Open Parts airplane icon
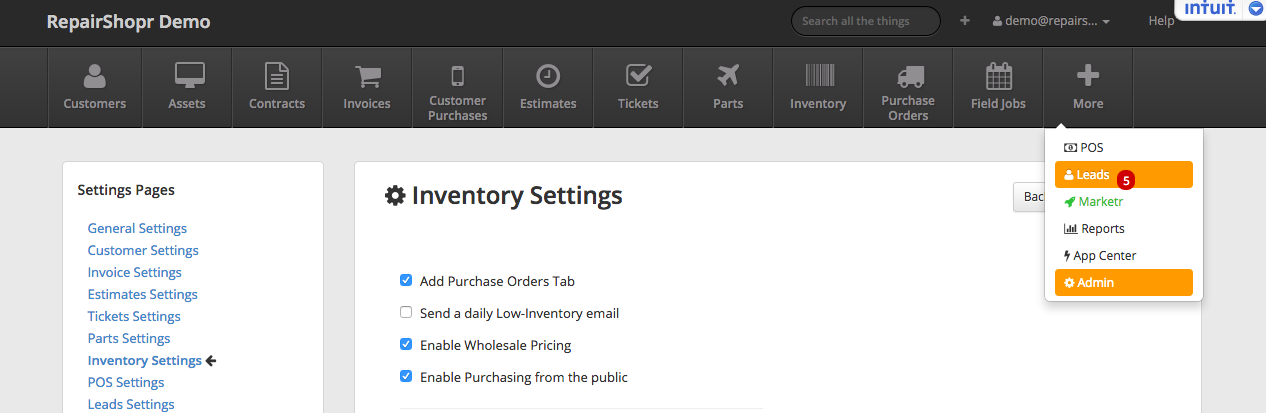This screenshot has width=1266, height=413. (728, 76)
